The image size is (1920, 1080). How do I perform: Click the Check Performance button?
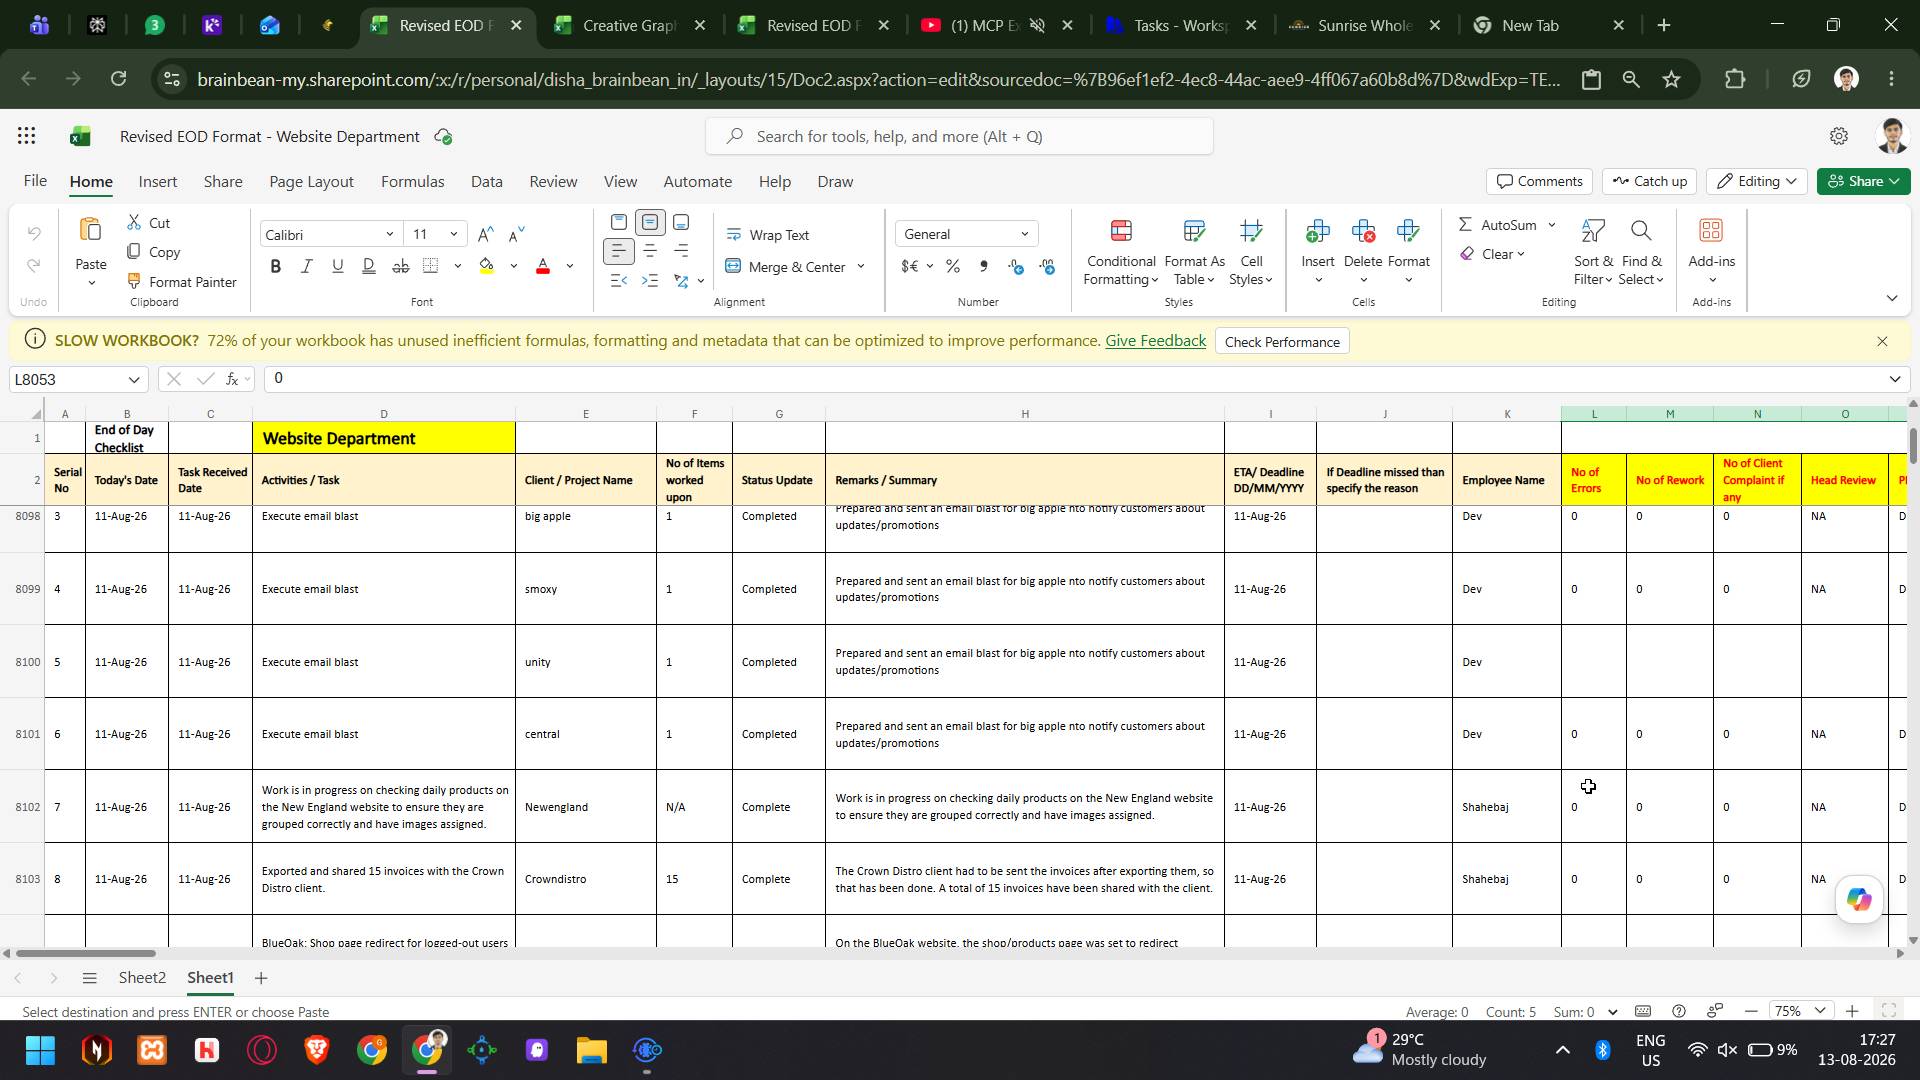[1282, 342]
